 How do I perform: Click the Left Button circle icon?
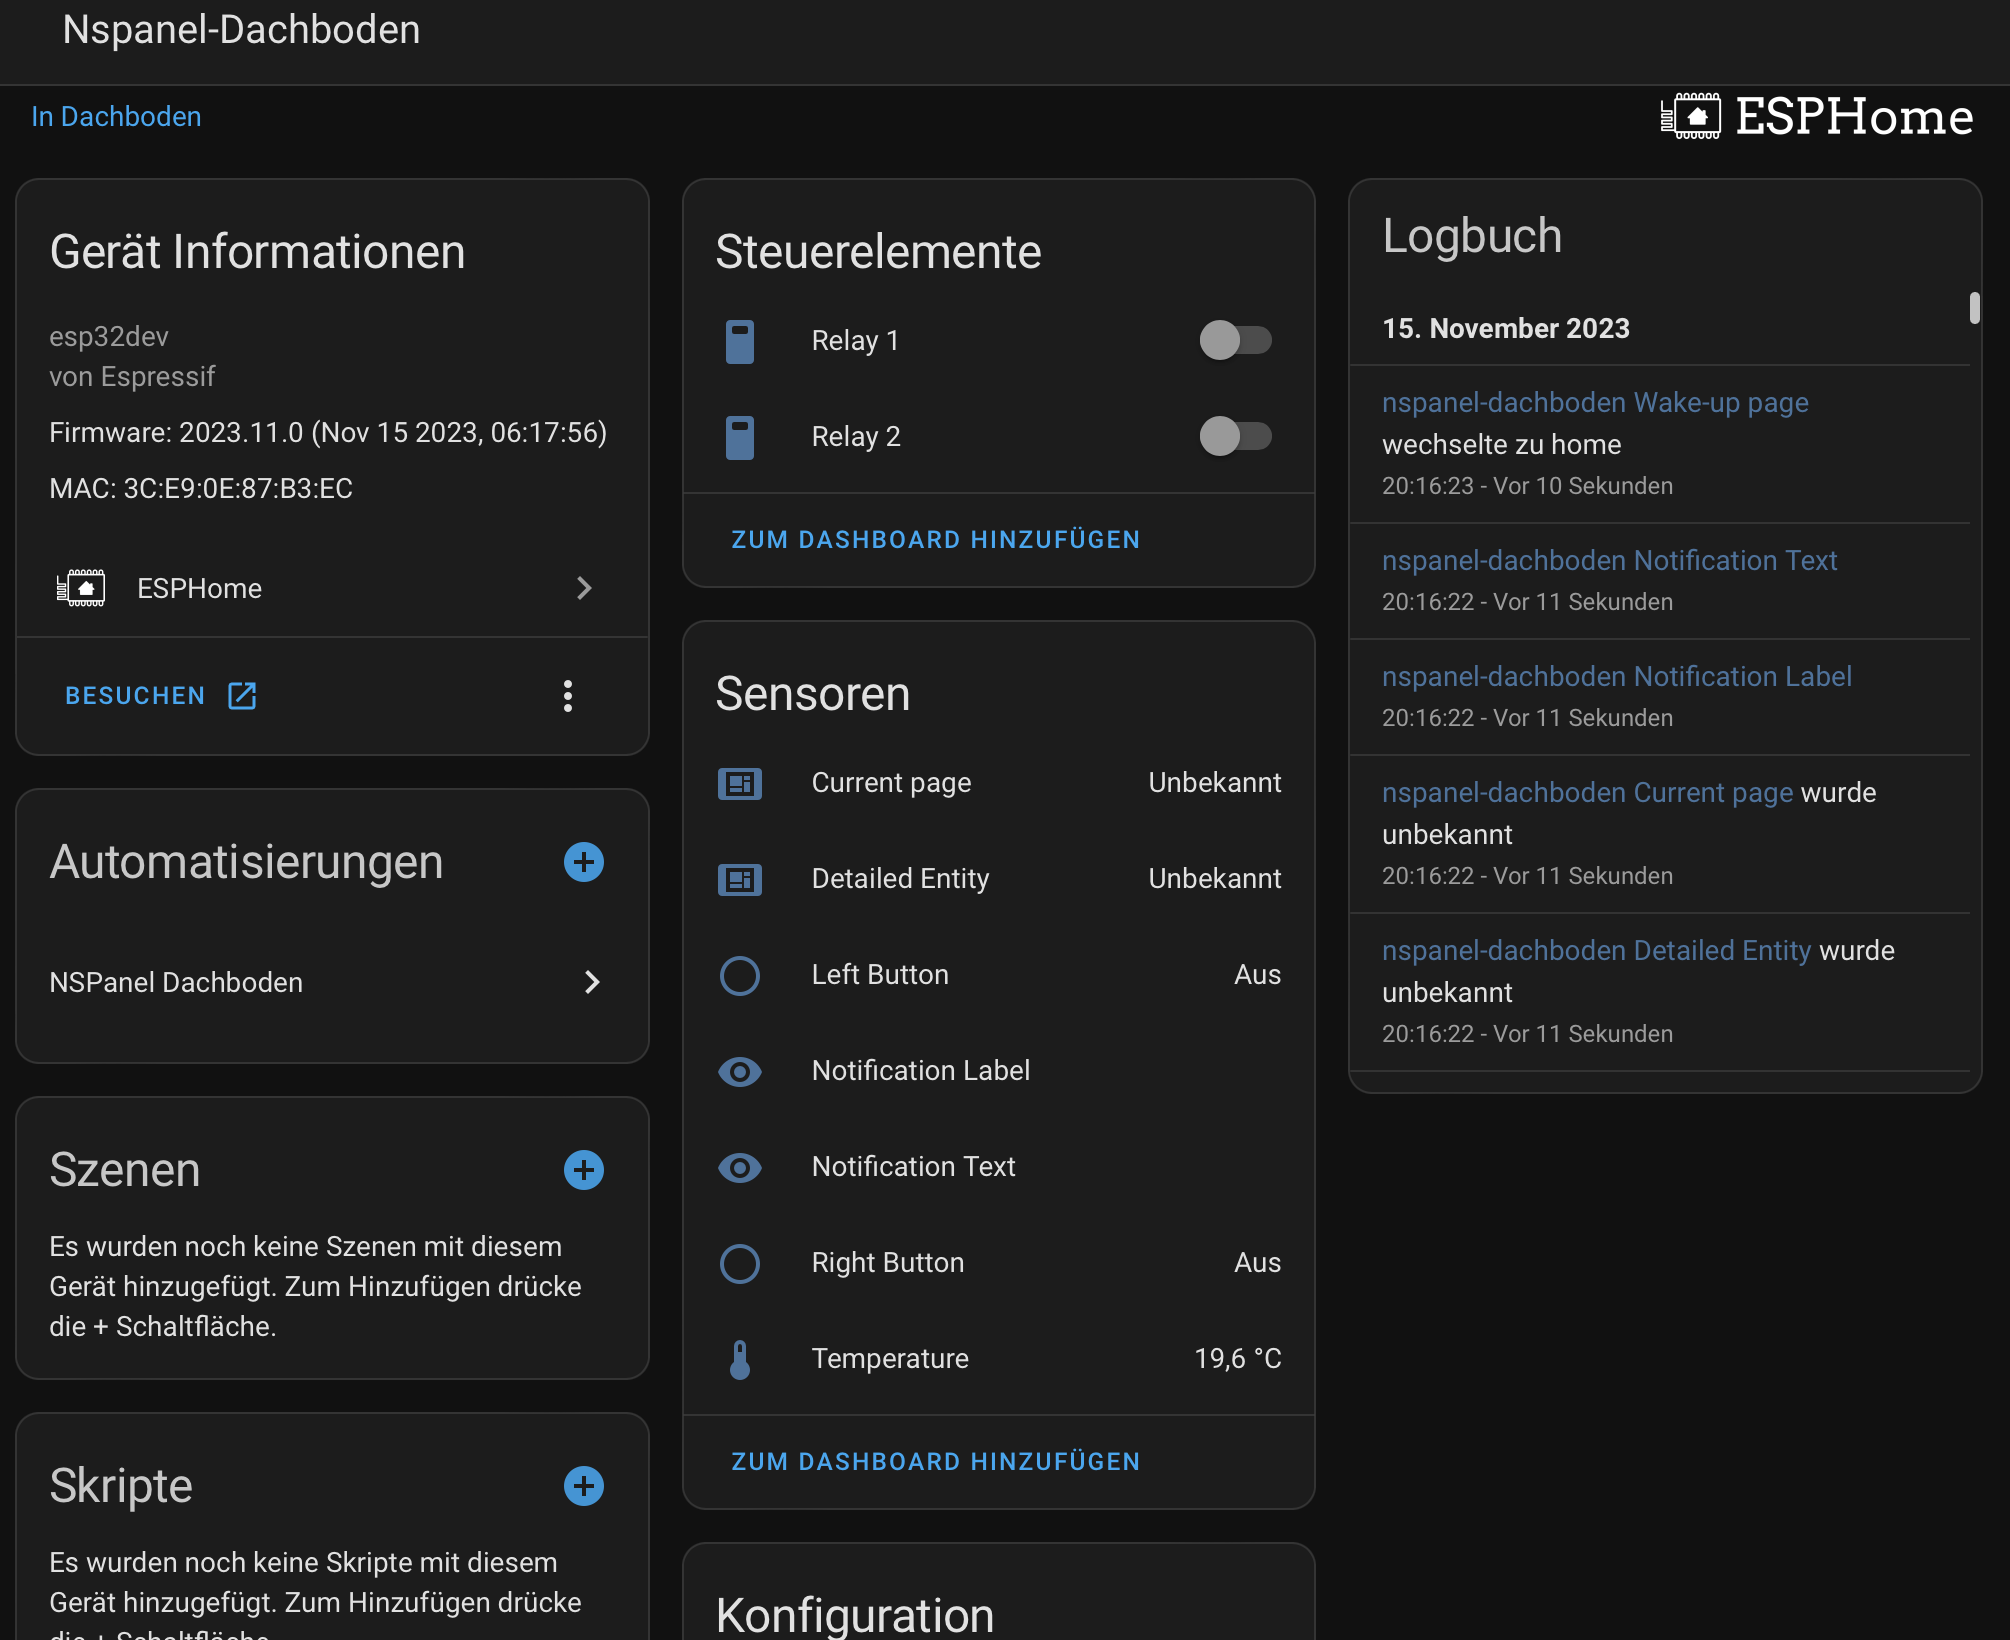(740, 976)
